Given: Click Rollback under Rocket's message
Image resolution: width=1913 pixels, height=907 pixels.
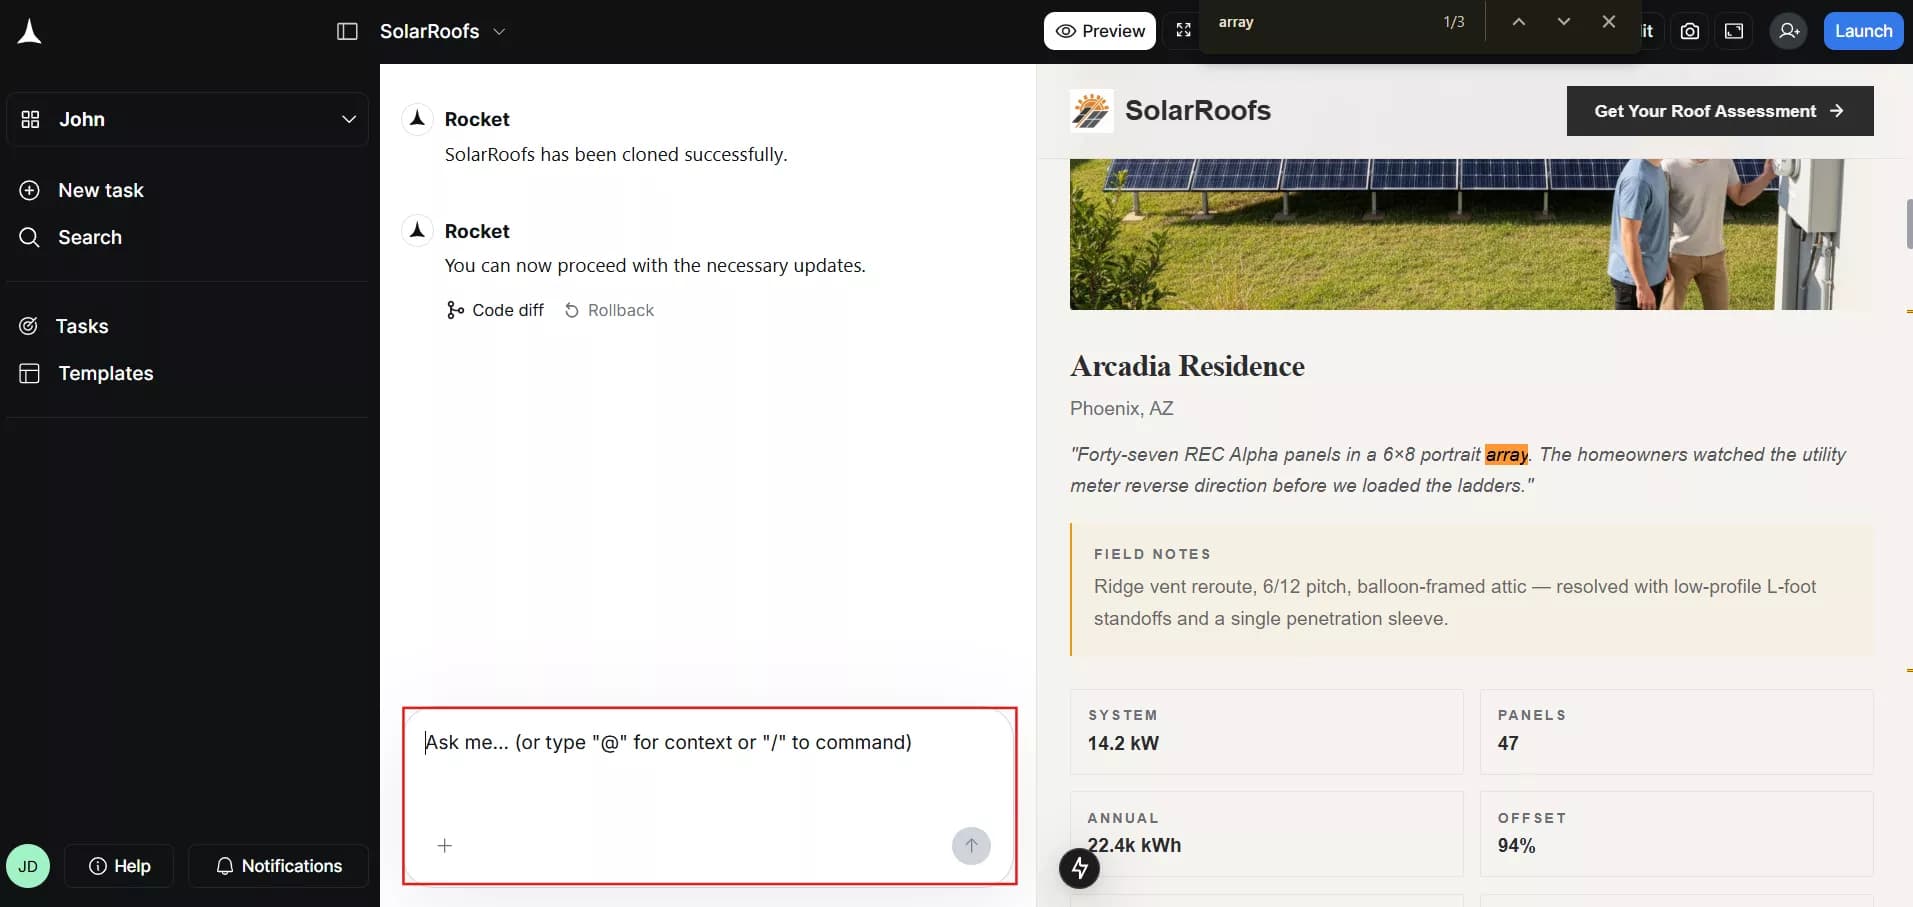Looking at the screenshot, I should (x=609, y=310).
